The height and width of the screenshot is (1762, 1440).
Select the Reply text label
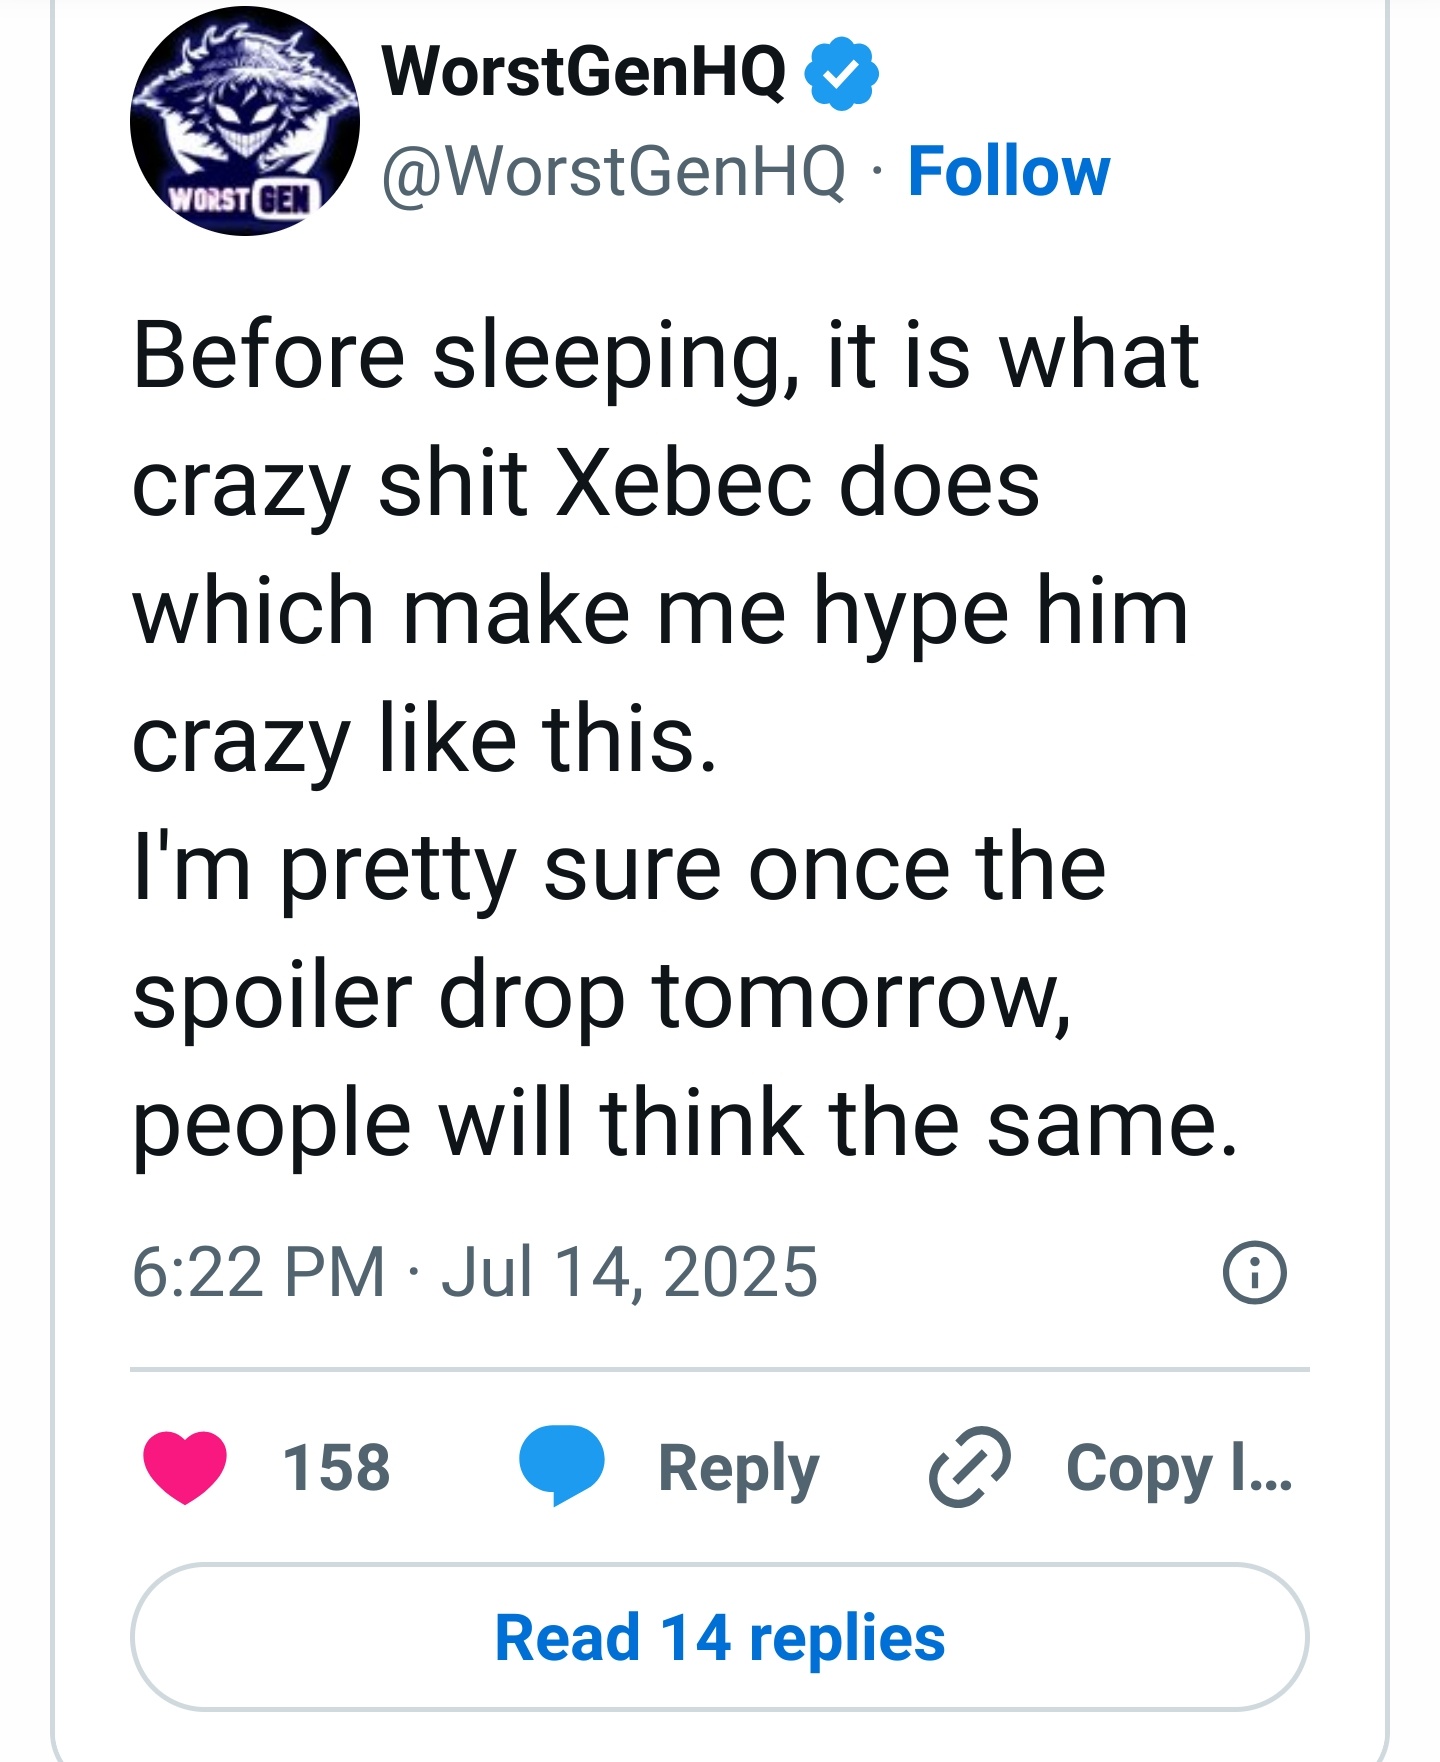click(738, 1469)
